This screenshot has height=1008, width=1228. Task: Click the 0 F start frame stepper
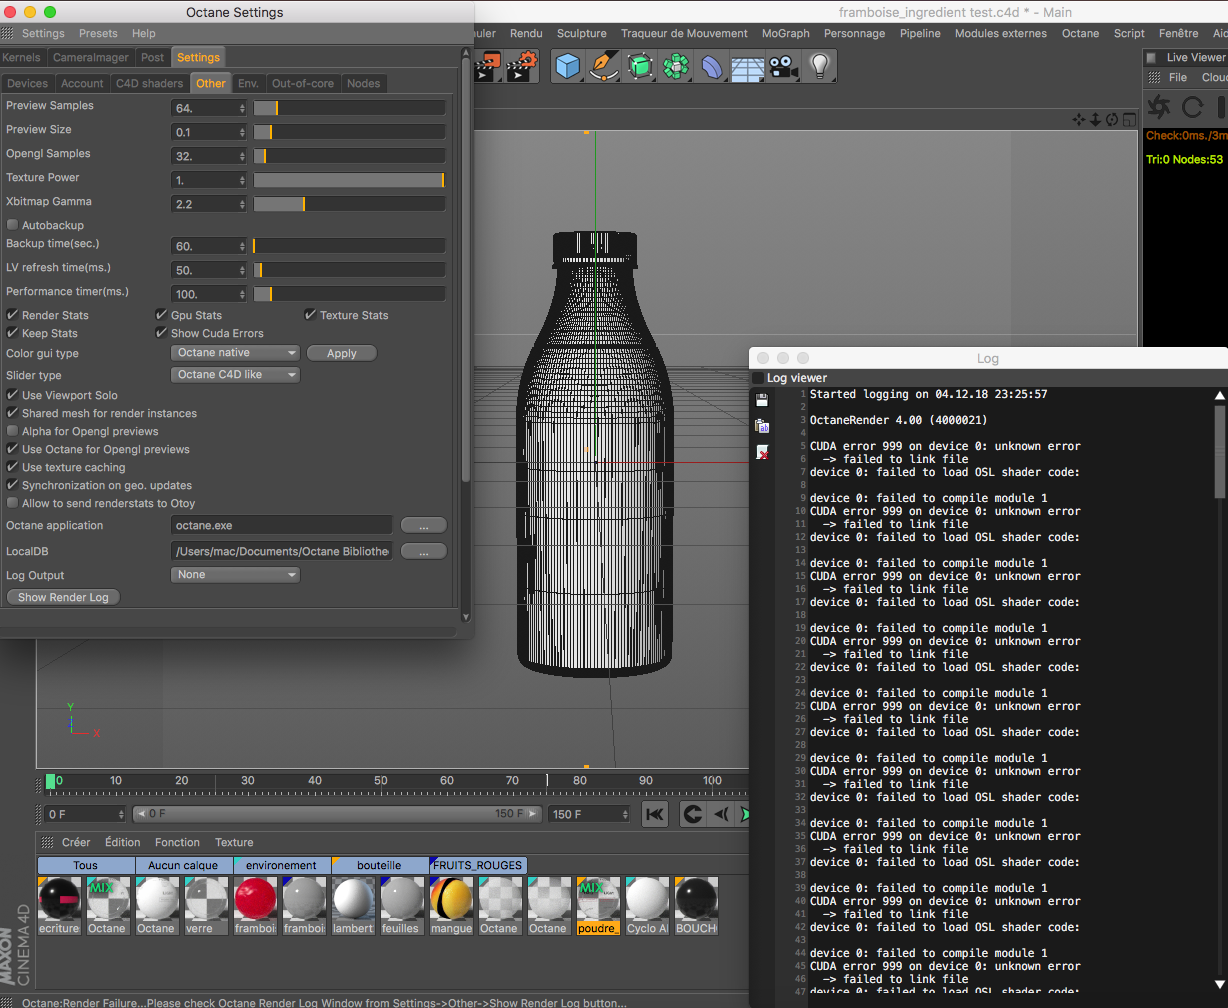[122, 814]
